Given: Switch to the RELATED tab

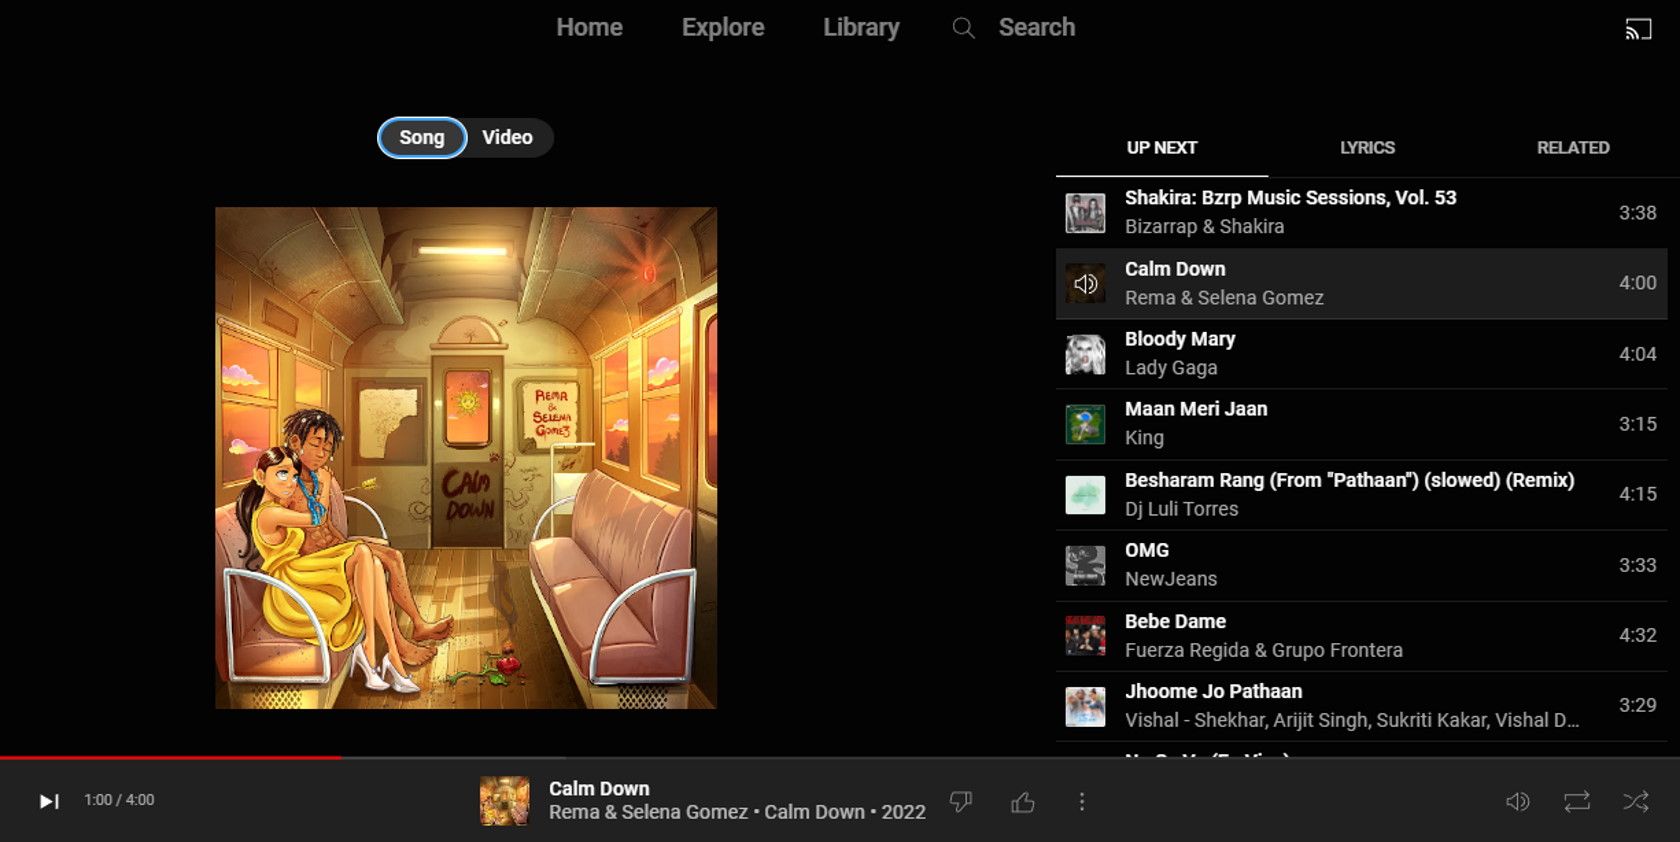Looking at the screenshot, I should click(x=1573, y=148).
